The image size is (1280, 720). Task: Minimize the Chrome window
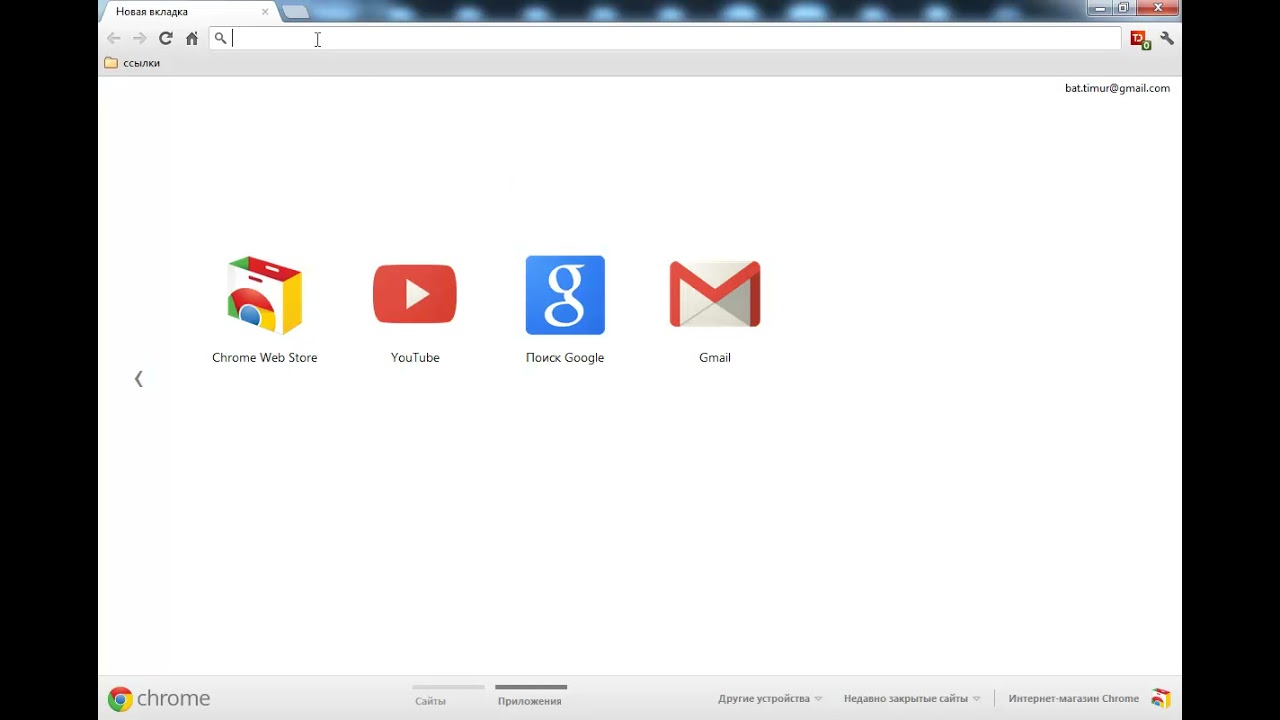[1101, 8]
